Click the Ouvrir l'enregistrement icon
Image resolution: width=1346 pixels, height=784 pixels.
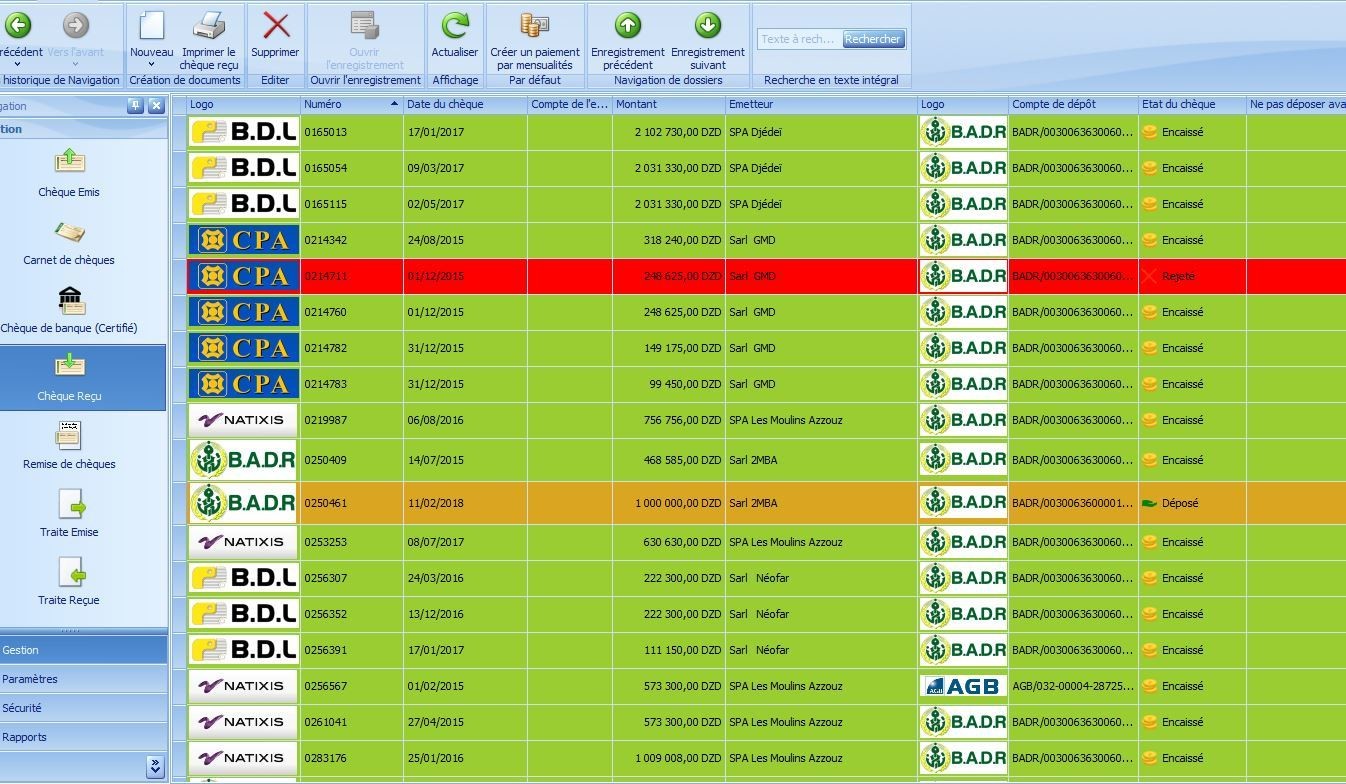click(x=364, y=26)
